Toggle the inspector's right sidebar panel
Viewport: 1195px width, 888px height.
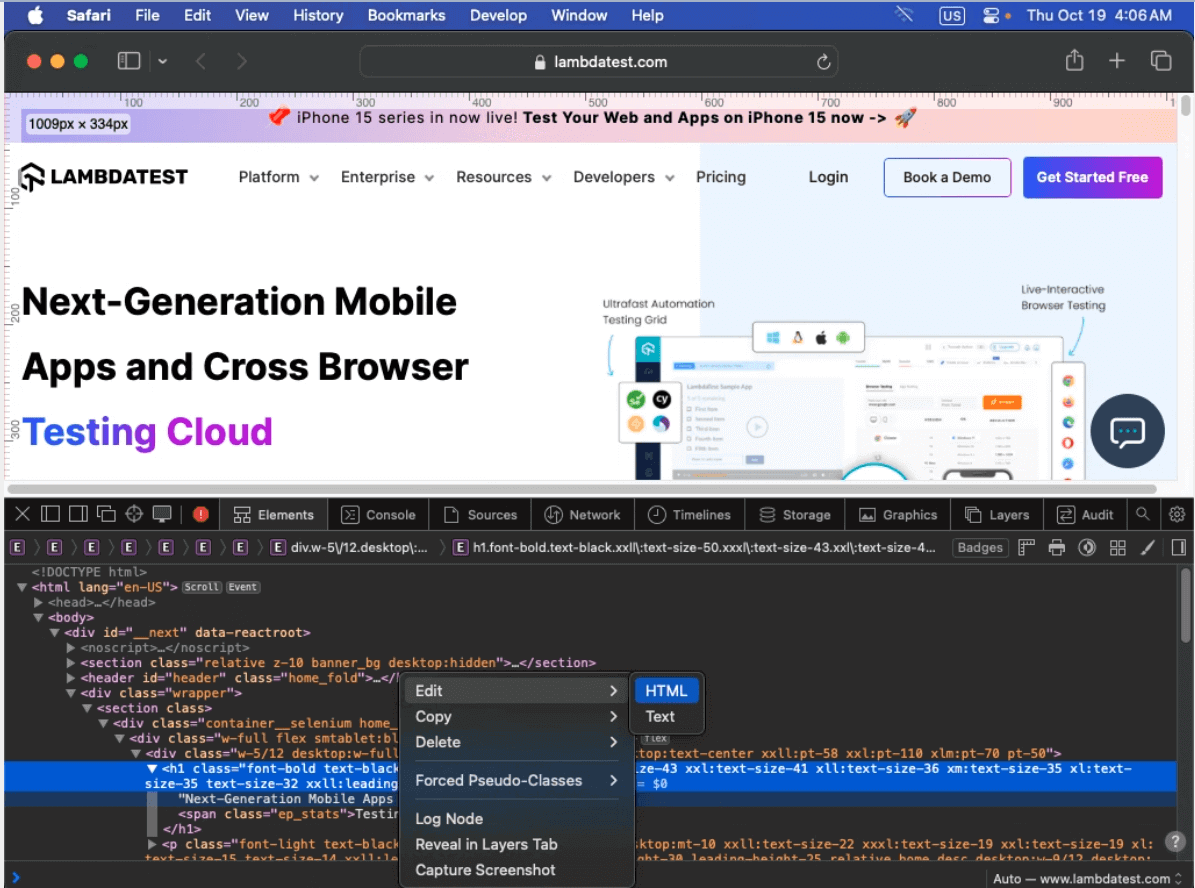click(1178, 547)
